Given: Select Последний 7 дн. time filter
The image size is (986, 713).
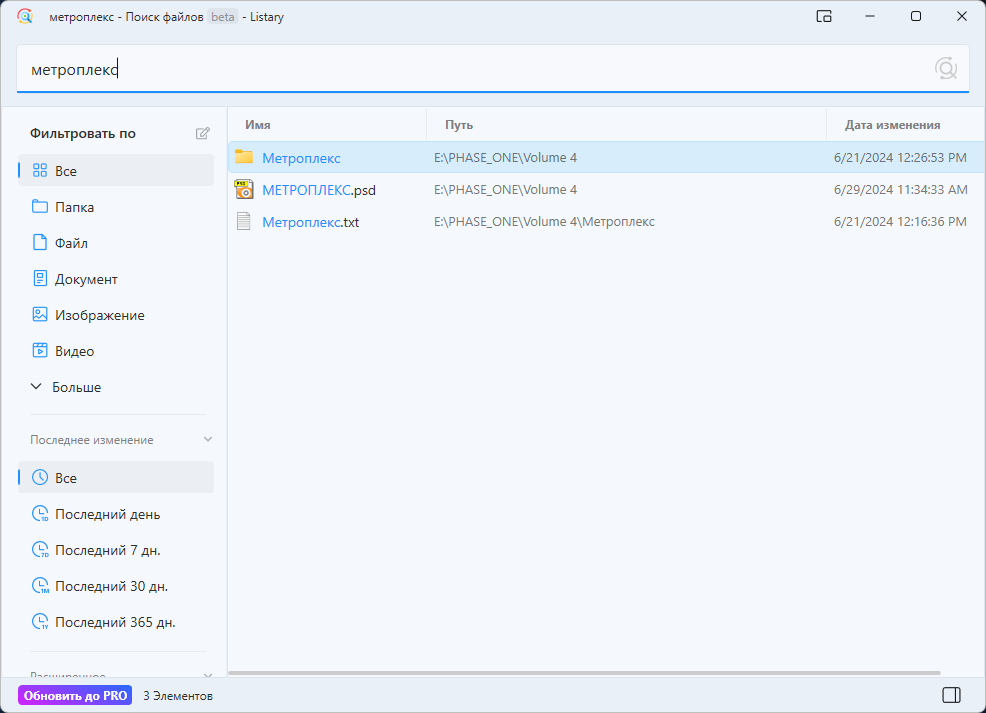Looking at the screenshot, I should pyautogui.click(x=116, y=550).
